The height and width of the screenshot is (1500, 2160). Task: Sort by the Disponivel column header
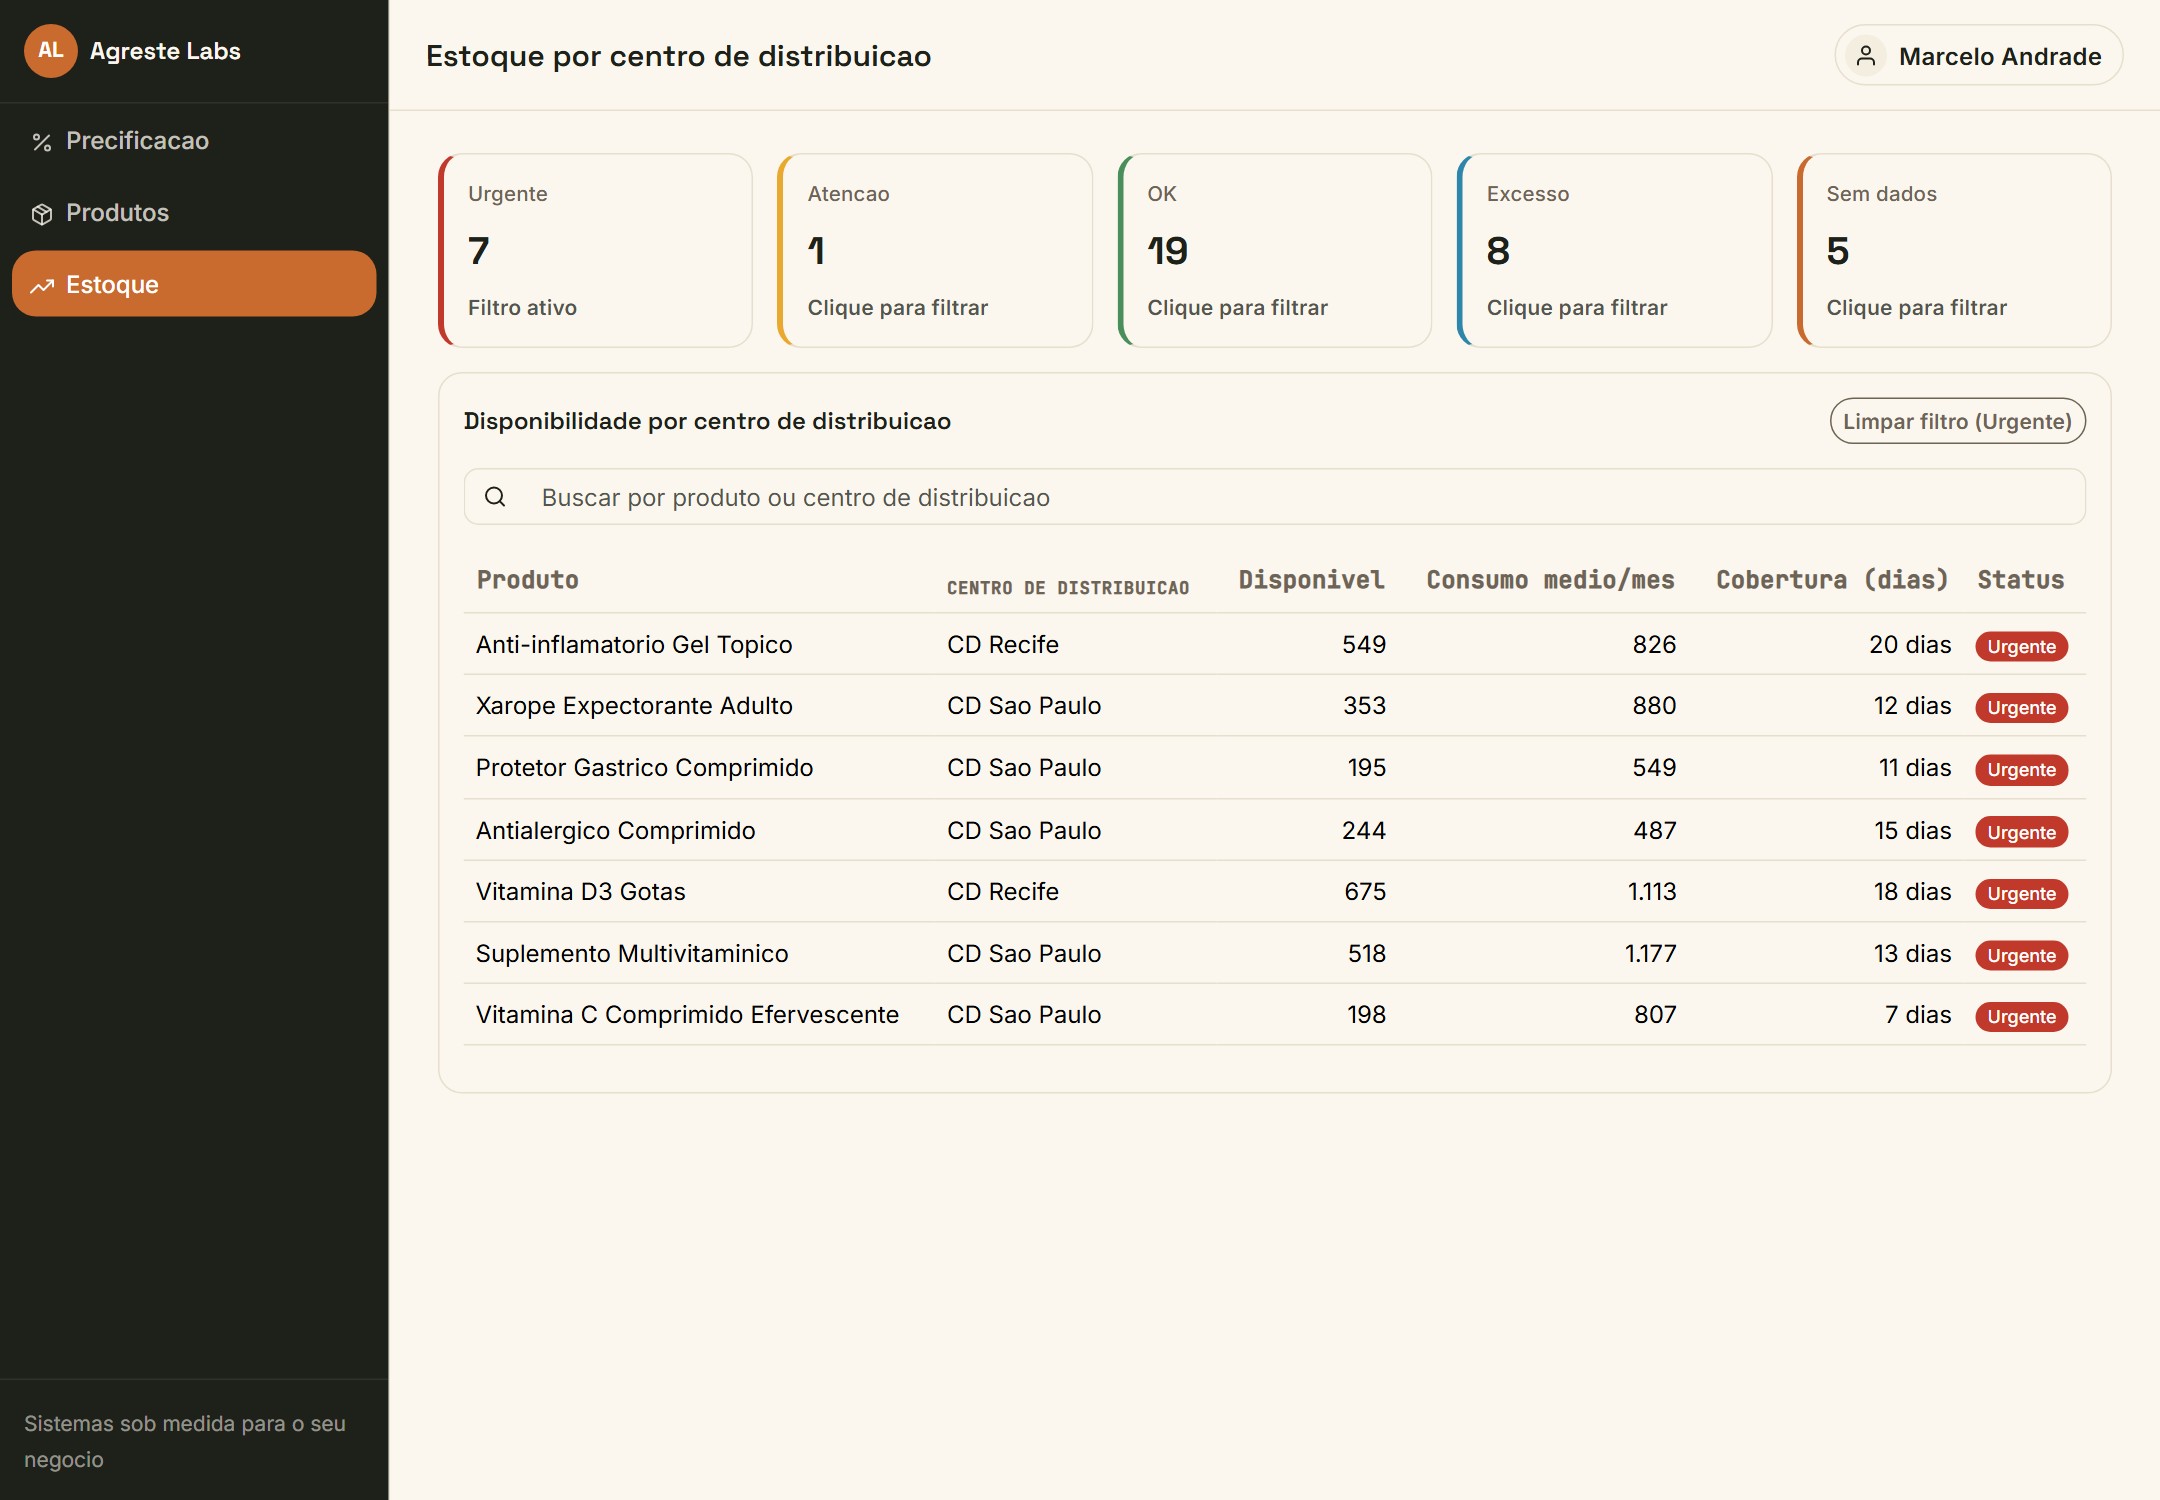coord(1311,580)
